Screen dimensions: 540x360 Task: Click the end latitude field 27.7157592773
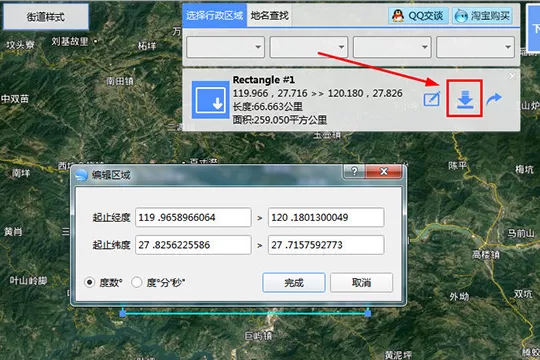tap(326, 245)
